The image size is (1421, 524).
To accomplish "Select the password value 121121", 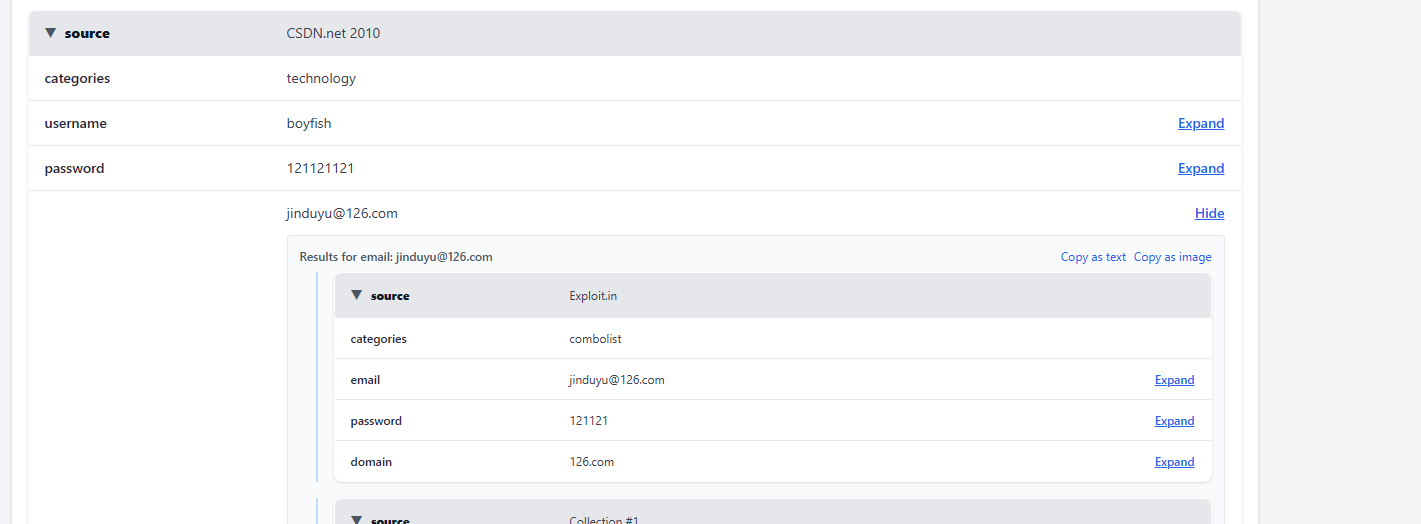I will coord(588,421).
